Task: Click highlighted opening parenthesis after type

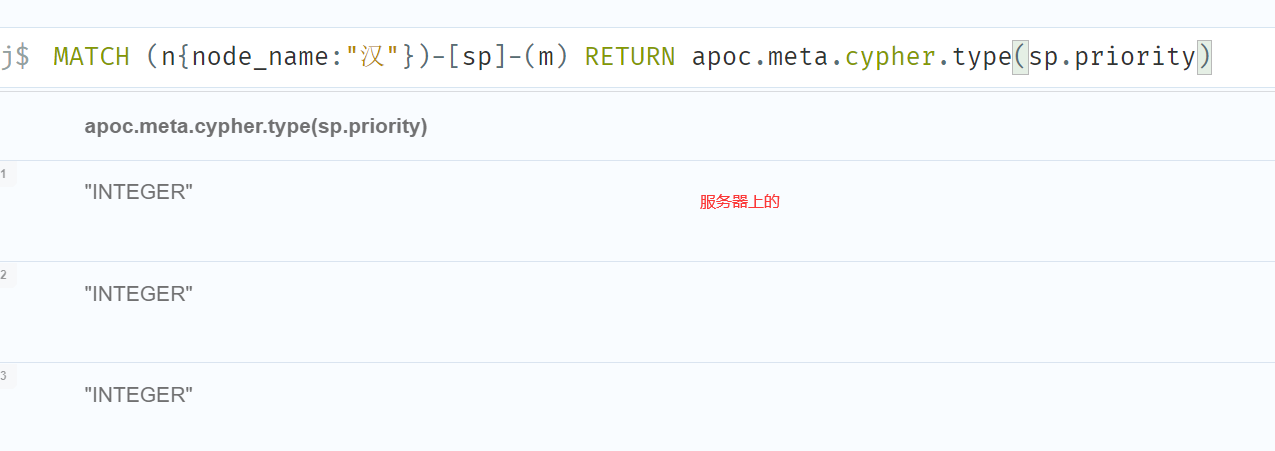Action: [1020, 57]
